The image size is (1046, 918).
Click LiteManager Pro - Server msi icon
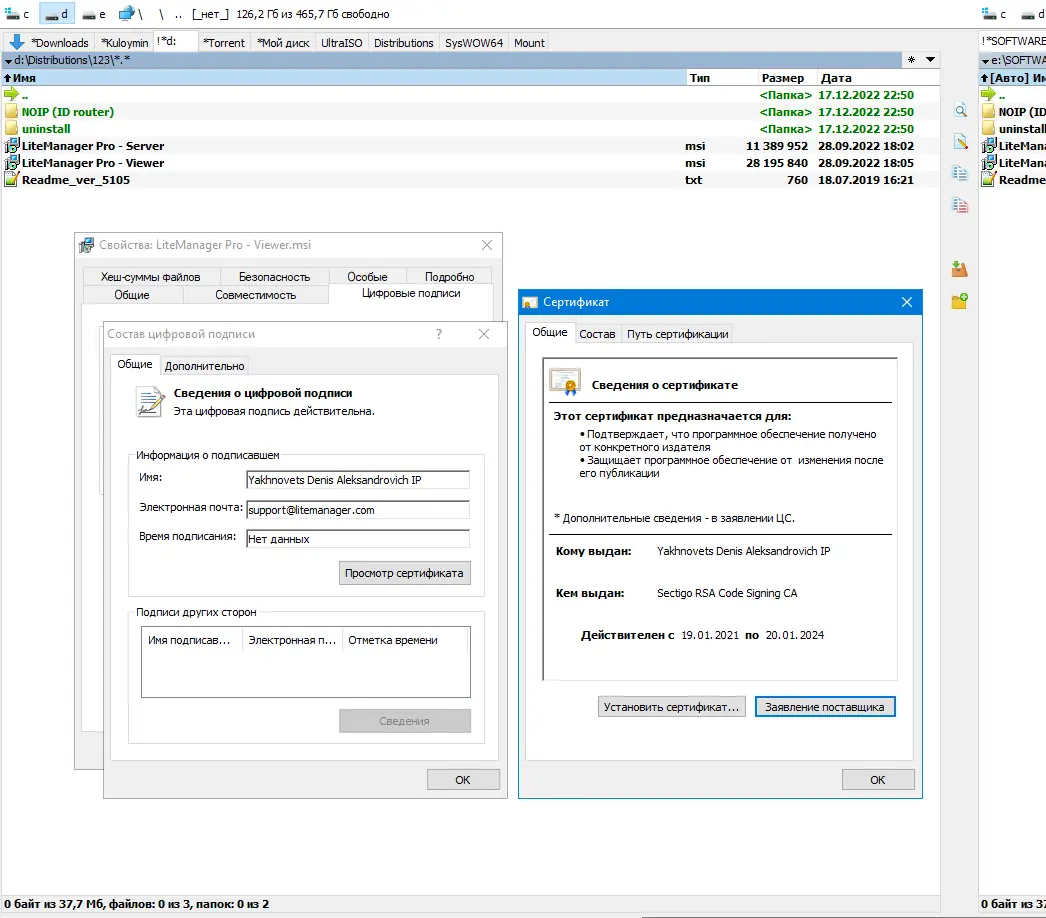point(11,145)
